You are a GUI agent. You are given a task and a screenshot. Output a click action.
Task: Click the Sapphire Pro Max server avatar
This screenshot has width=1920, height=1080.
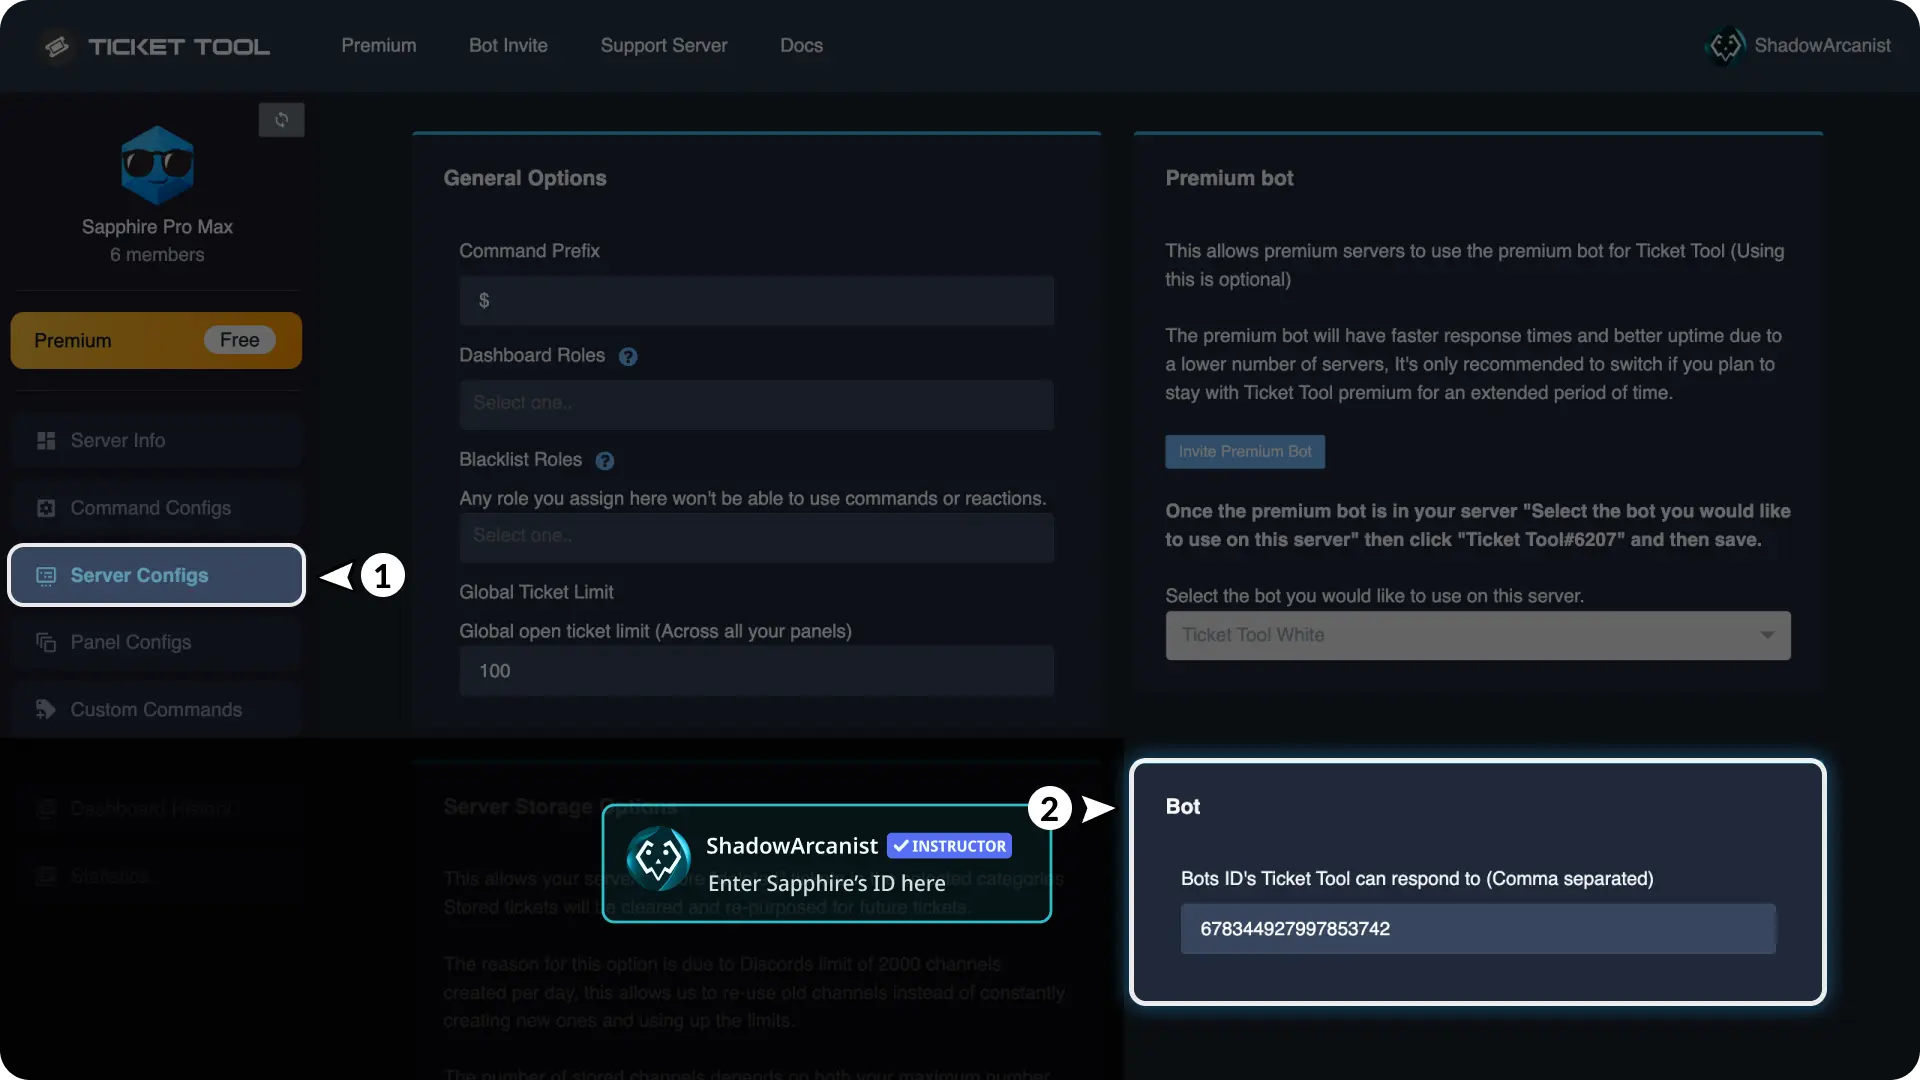[157, 165]
